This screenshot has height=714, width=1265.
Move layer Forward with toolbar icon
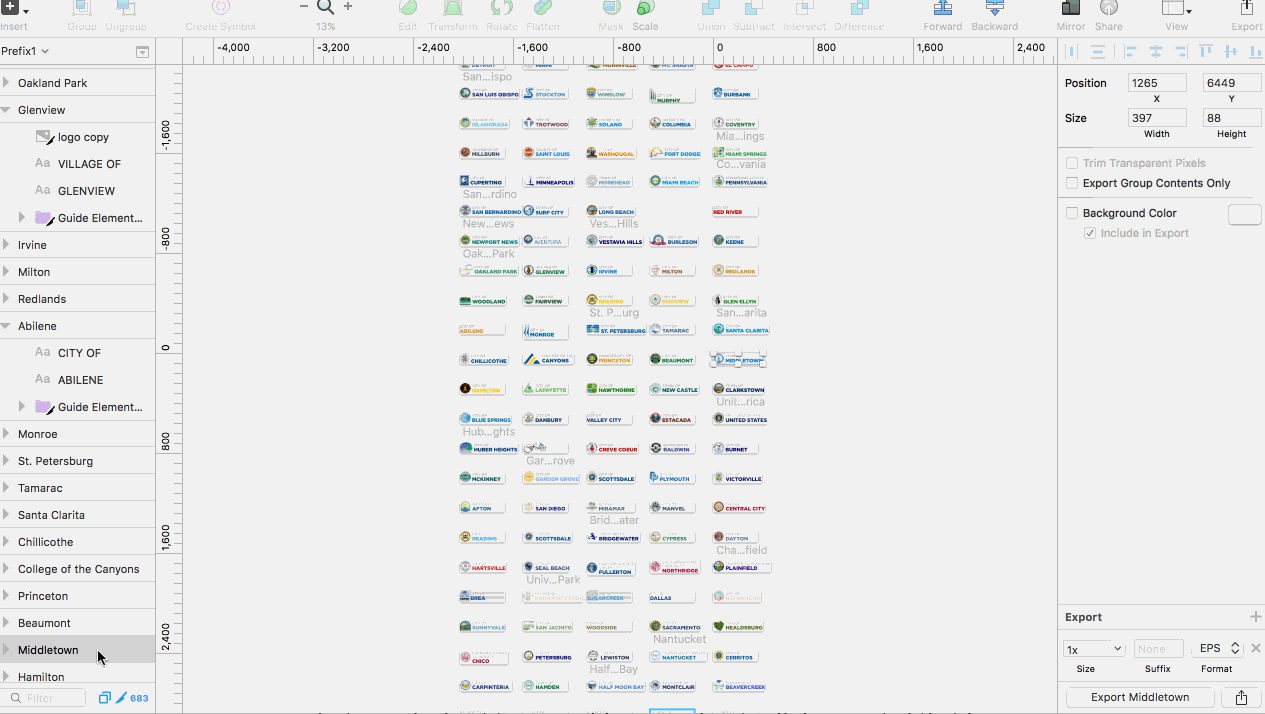click(942, 8)
